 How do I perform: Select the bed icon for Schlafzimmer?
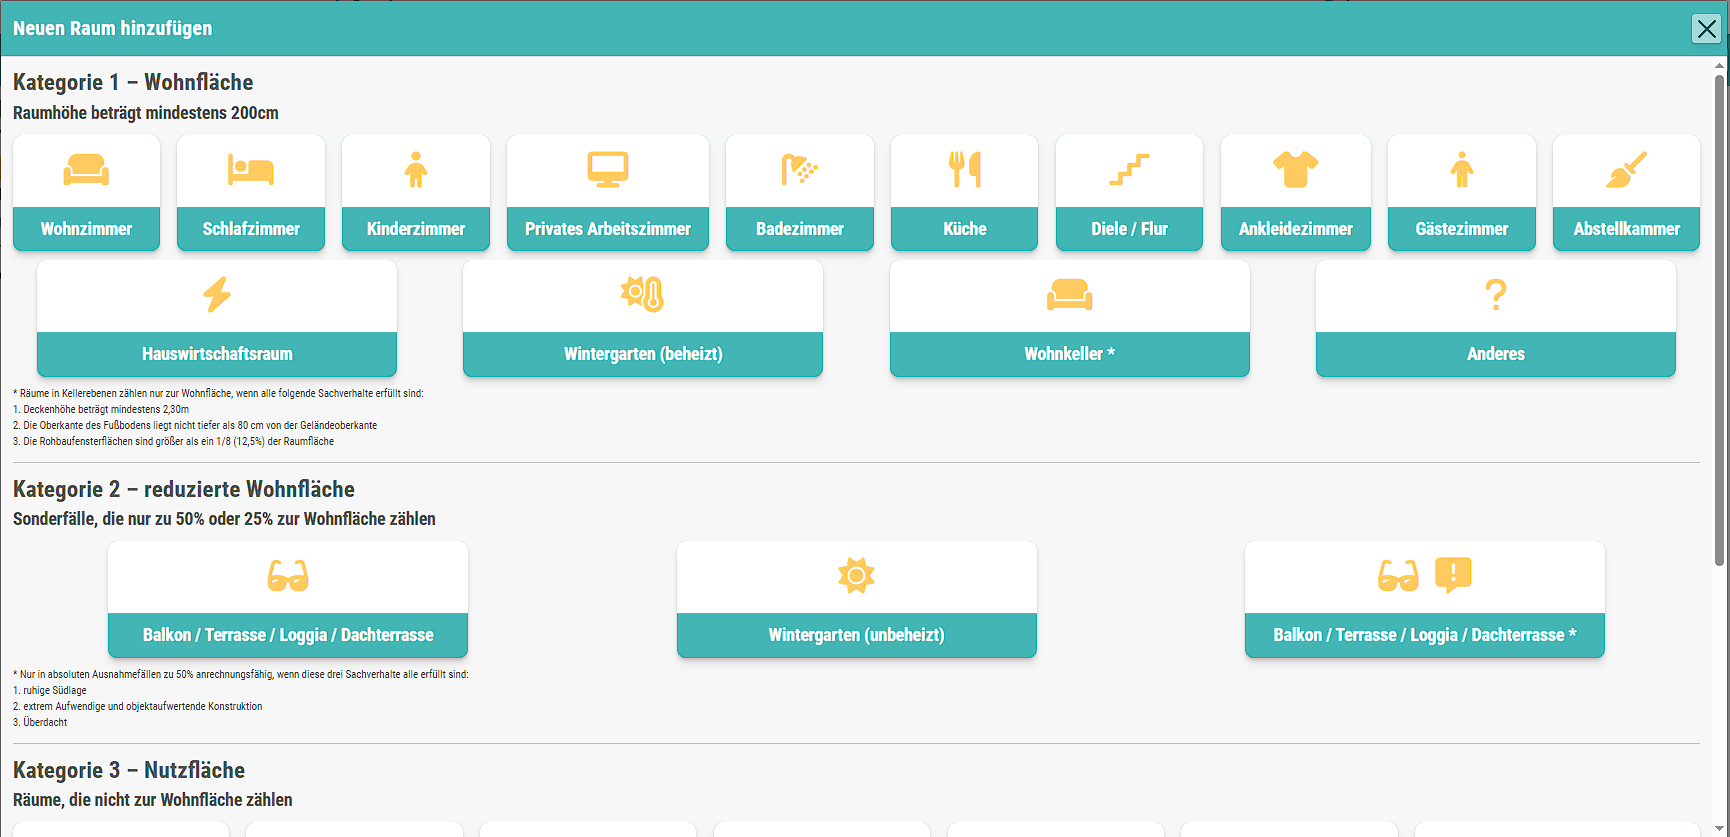point(250,170)
